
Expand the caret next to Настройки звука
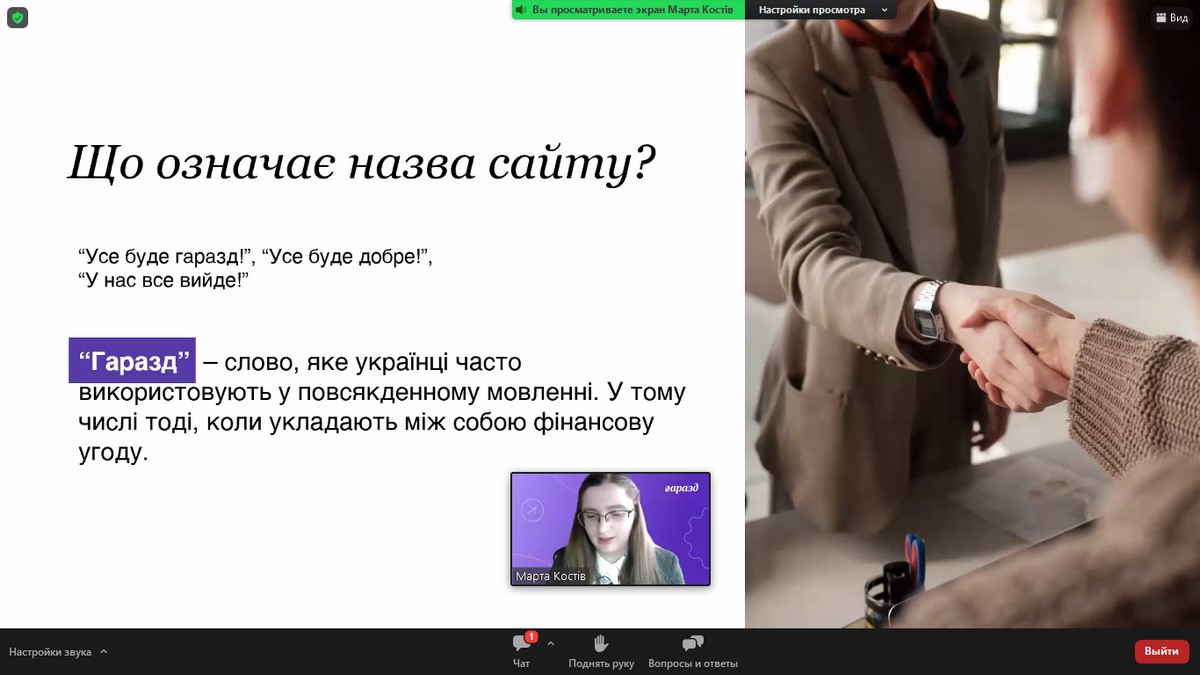tap(104, 652)
